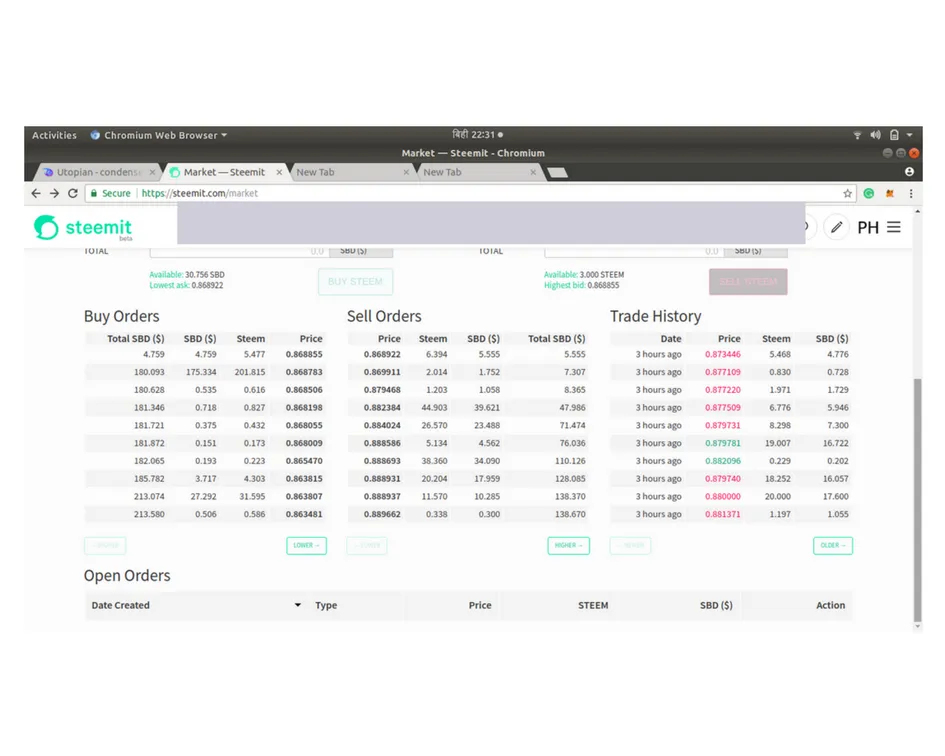Select sell order priced 0.882384
Viewport: 945px width, 756px height.
[x=468, y=408]
